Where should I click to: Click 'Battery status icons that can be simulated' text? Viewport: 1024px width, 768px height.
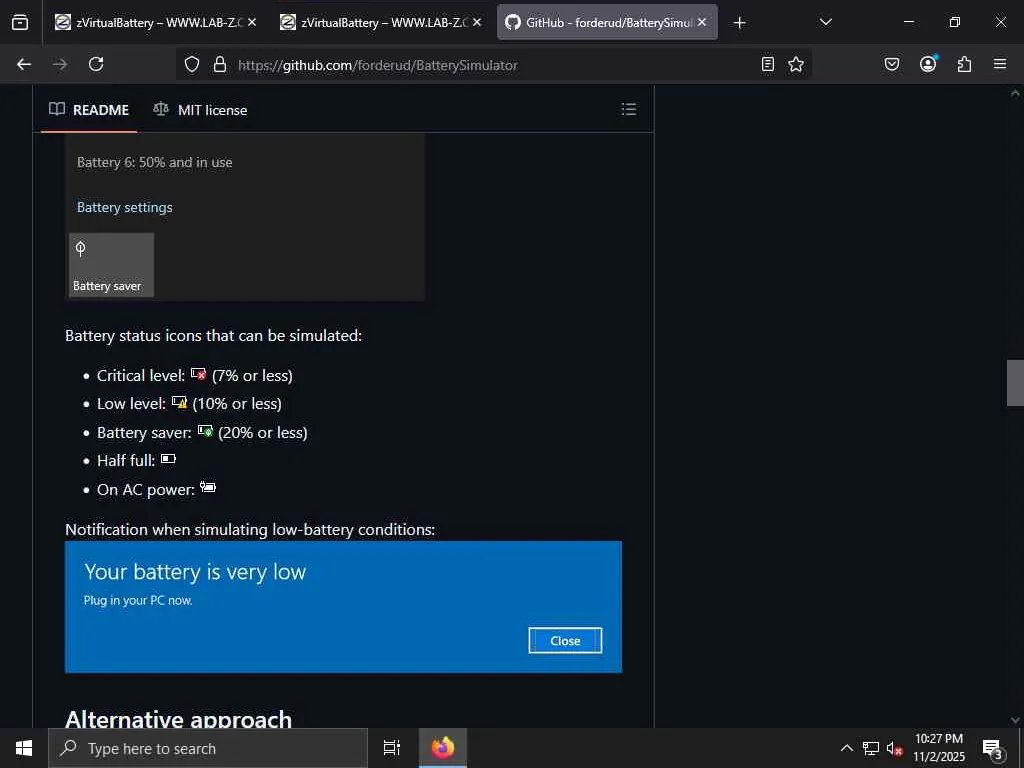[214, 336]
